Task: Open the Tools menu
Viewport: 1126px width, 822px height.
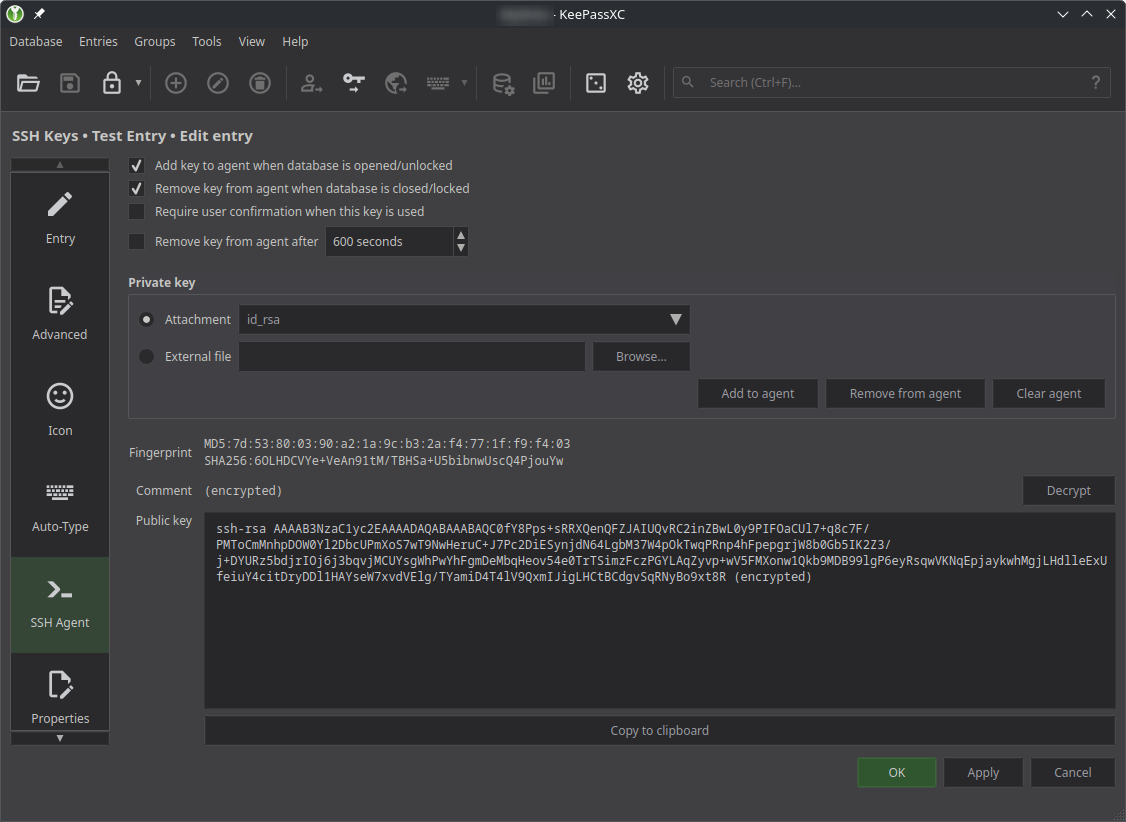Action: 206,41
